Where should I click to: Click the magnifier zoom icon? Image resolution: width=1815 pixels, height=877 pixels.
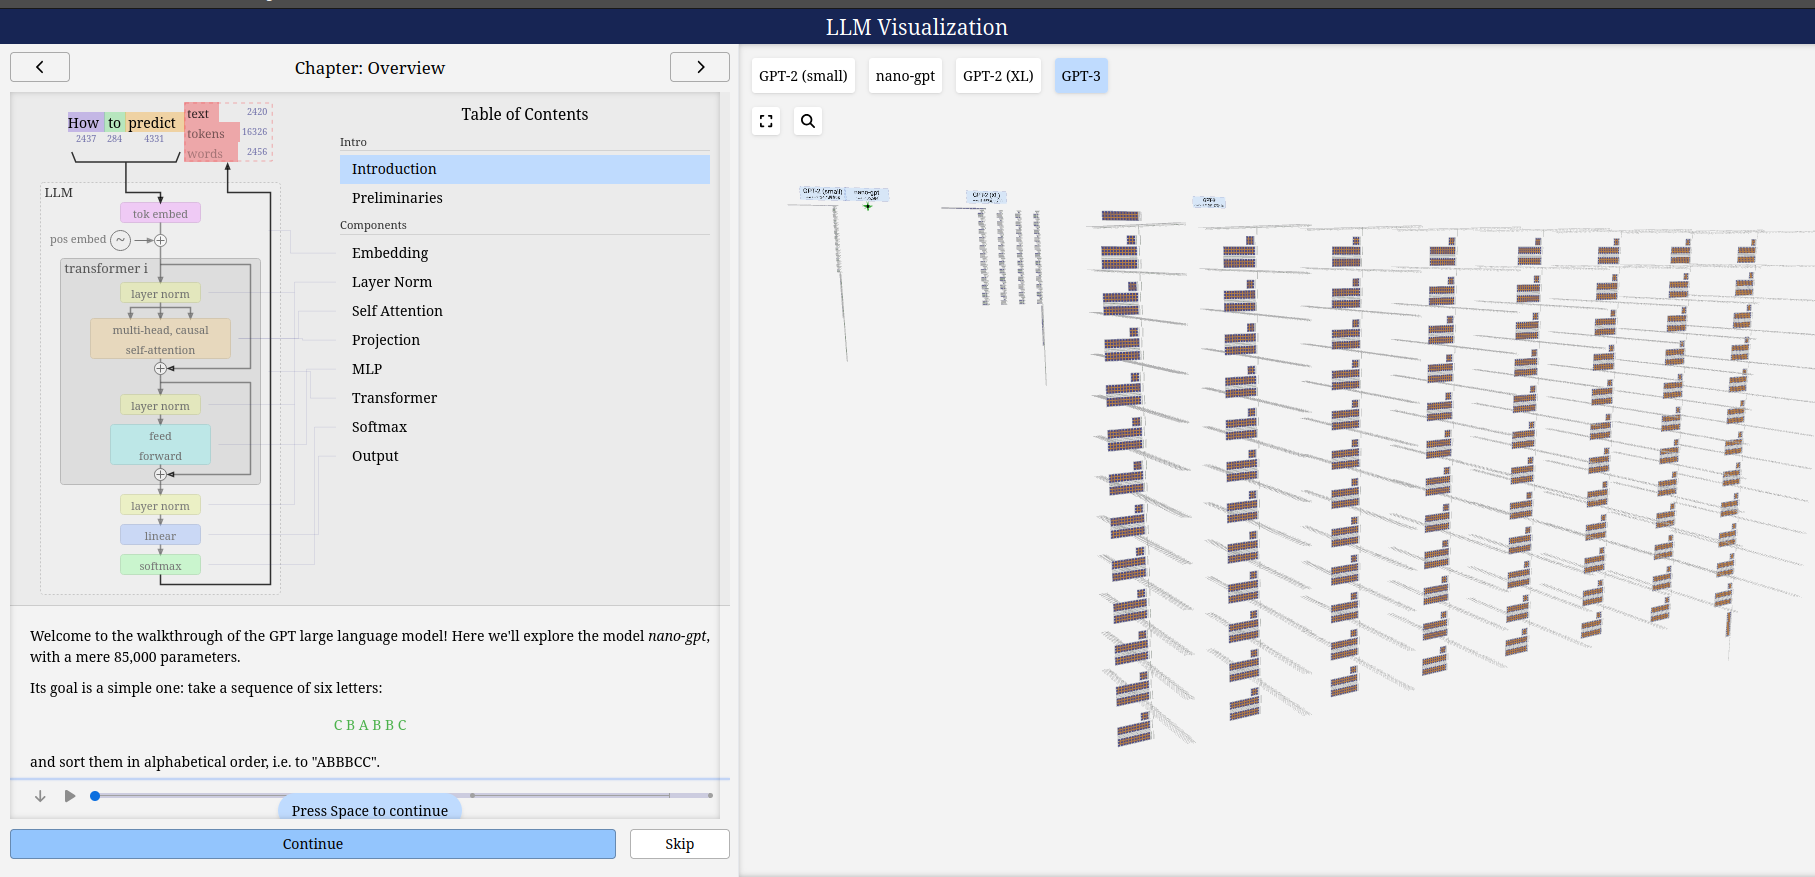(x=808, y=121)
